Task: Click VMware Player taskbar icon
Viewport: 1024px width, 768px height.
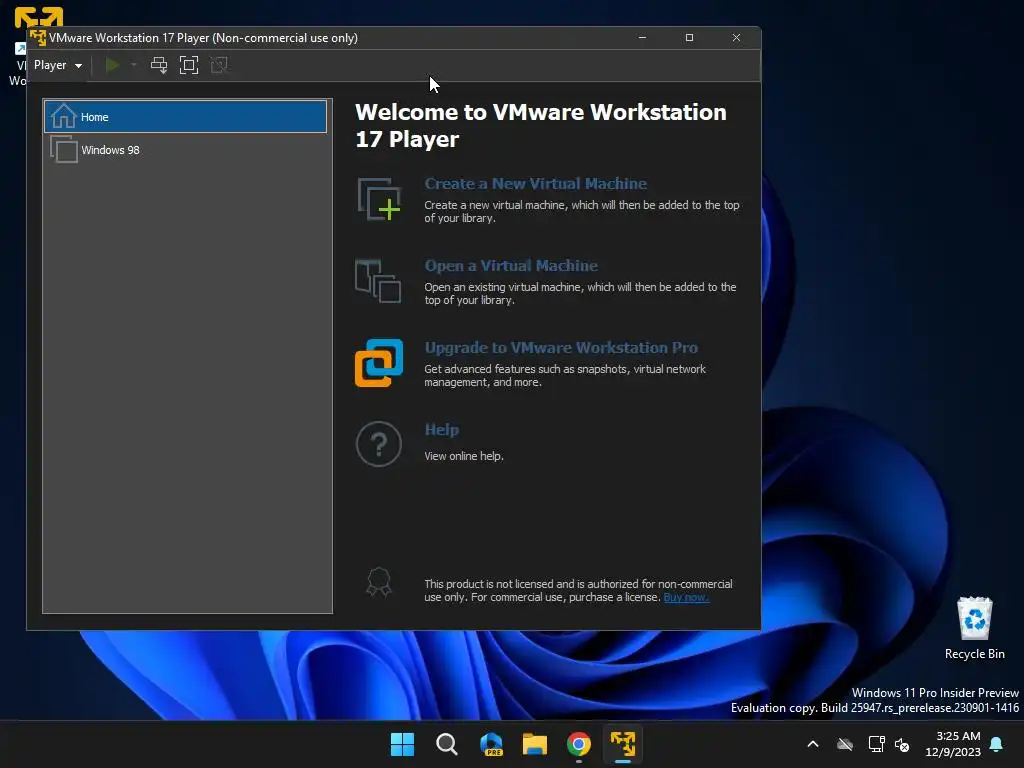Action: [x=623, y=744]
